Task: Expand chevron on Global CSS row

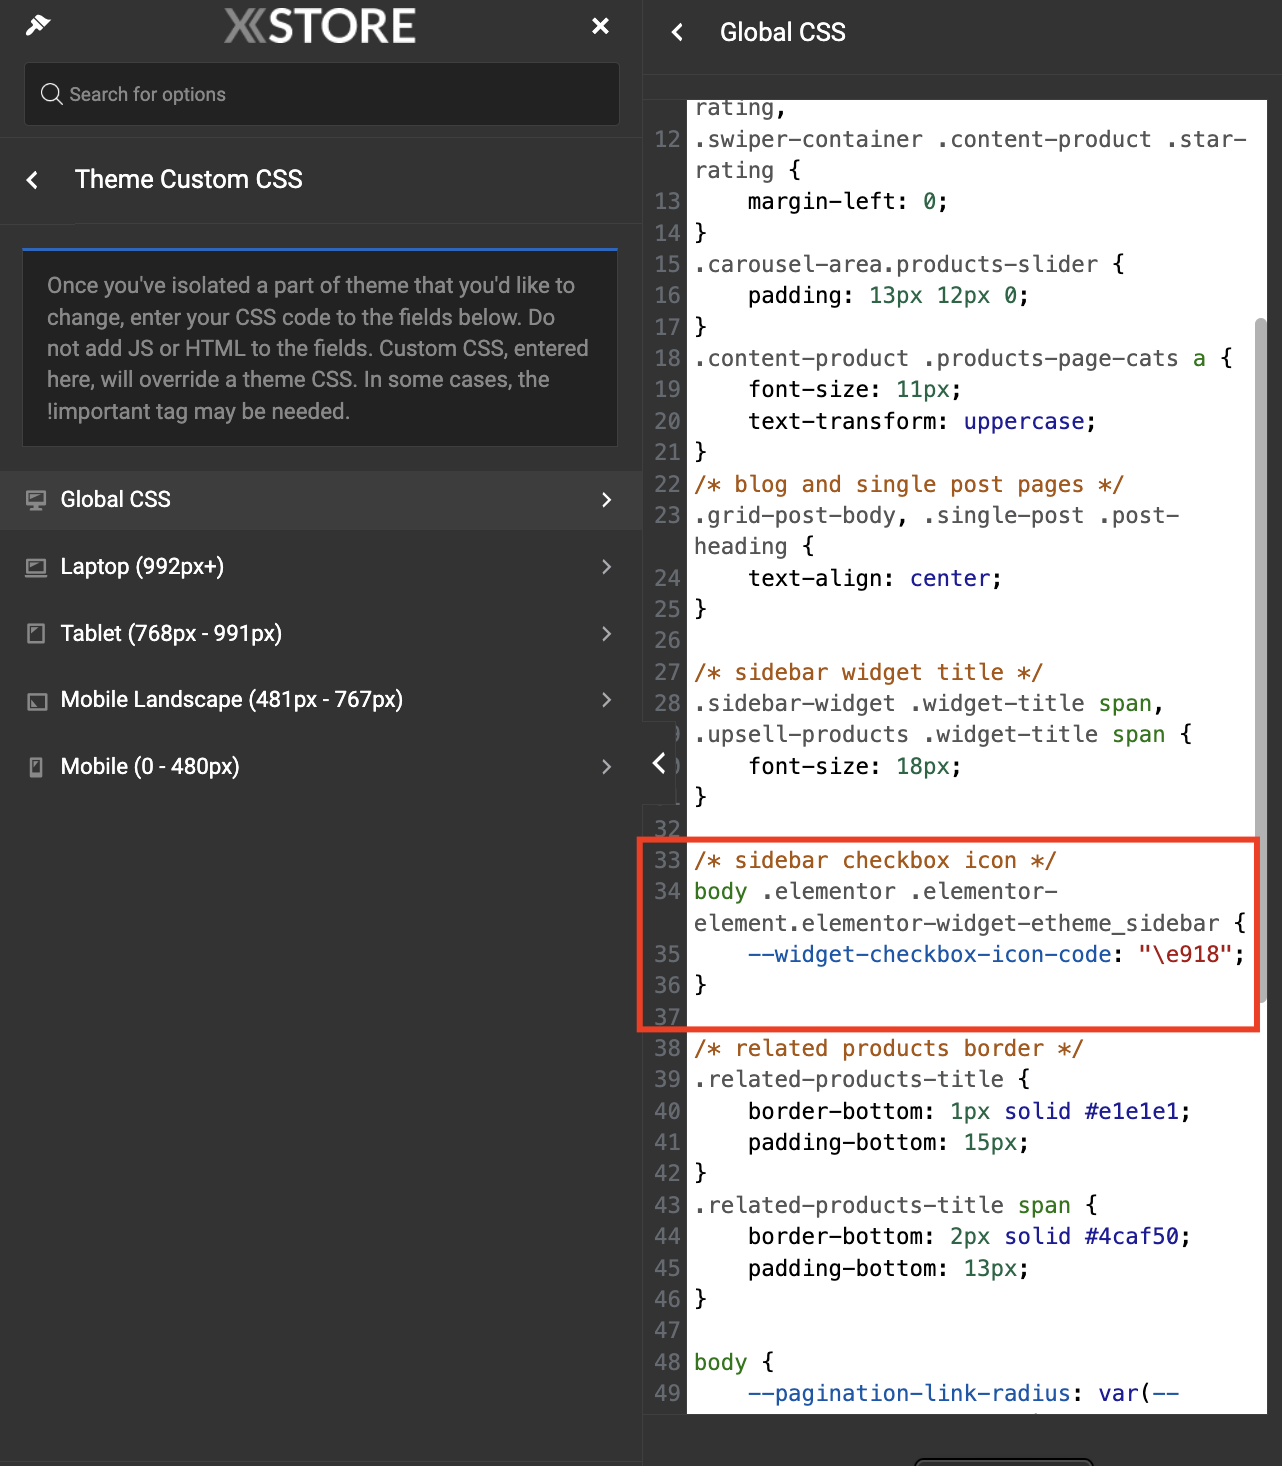Action: point(606,500)
